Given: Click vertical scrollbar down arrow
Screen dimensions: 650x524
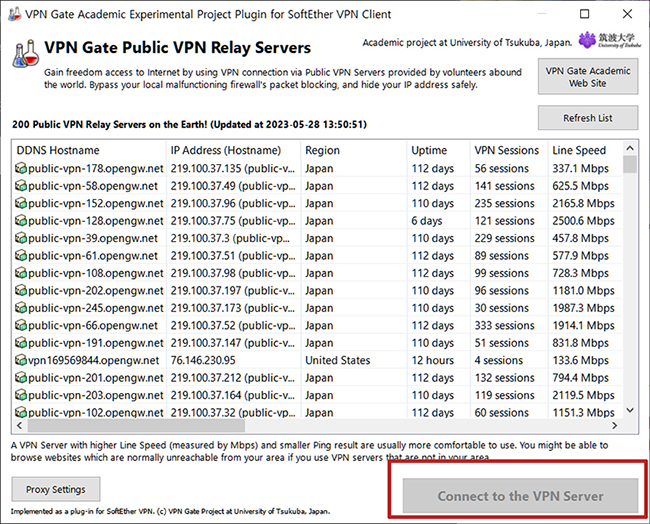Looking at the screenshot, I should click(x=630, y=410).
